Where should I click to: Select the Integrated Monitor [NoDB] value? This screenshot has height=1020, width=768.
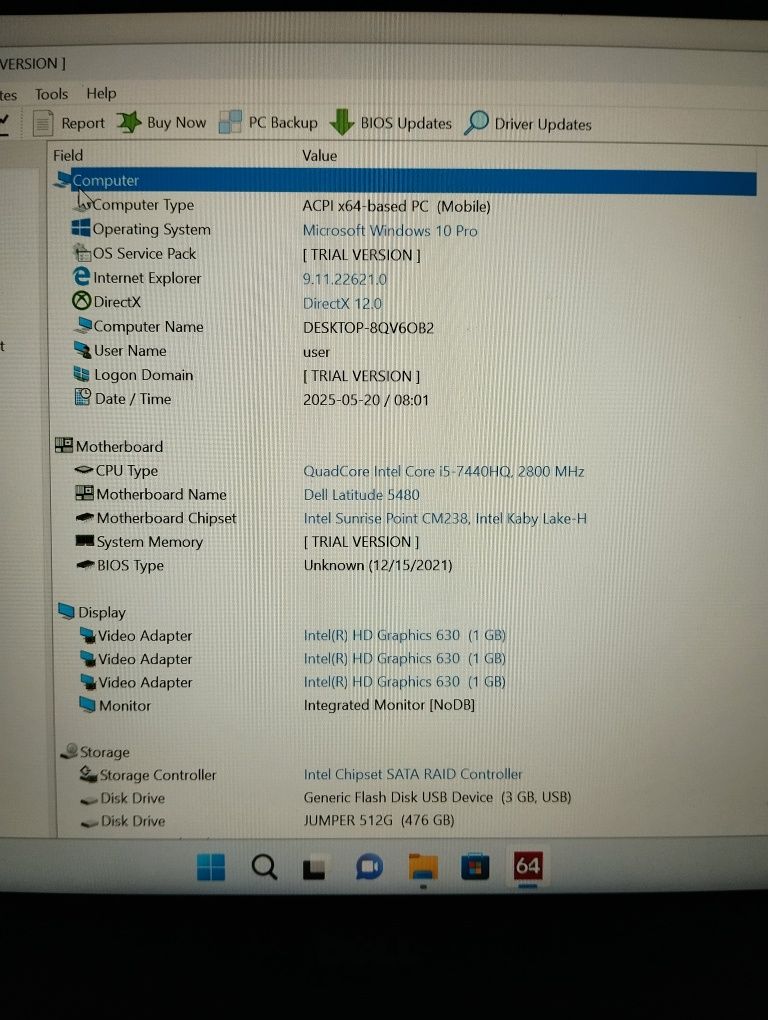click(x=390, y=705)
